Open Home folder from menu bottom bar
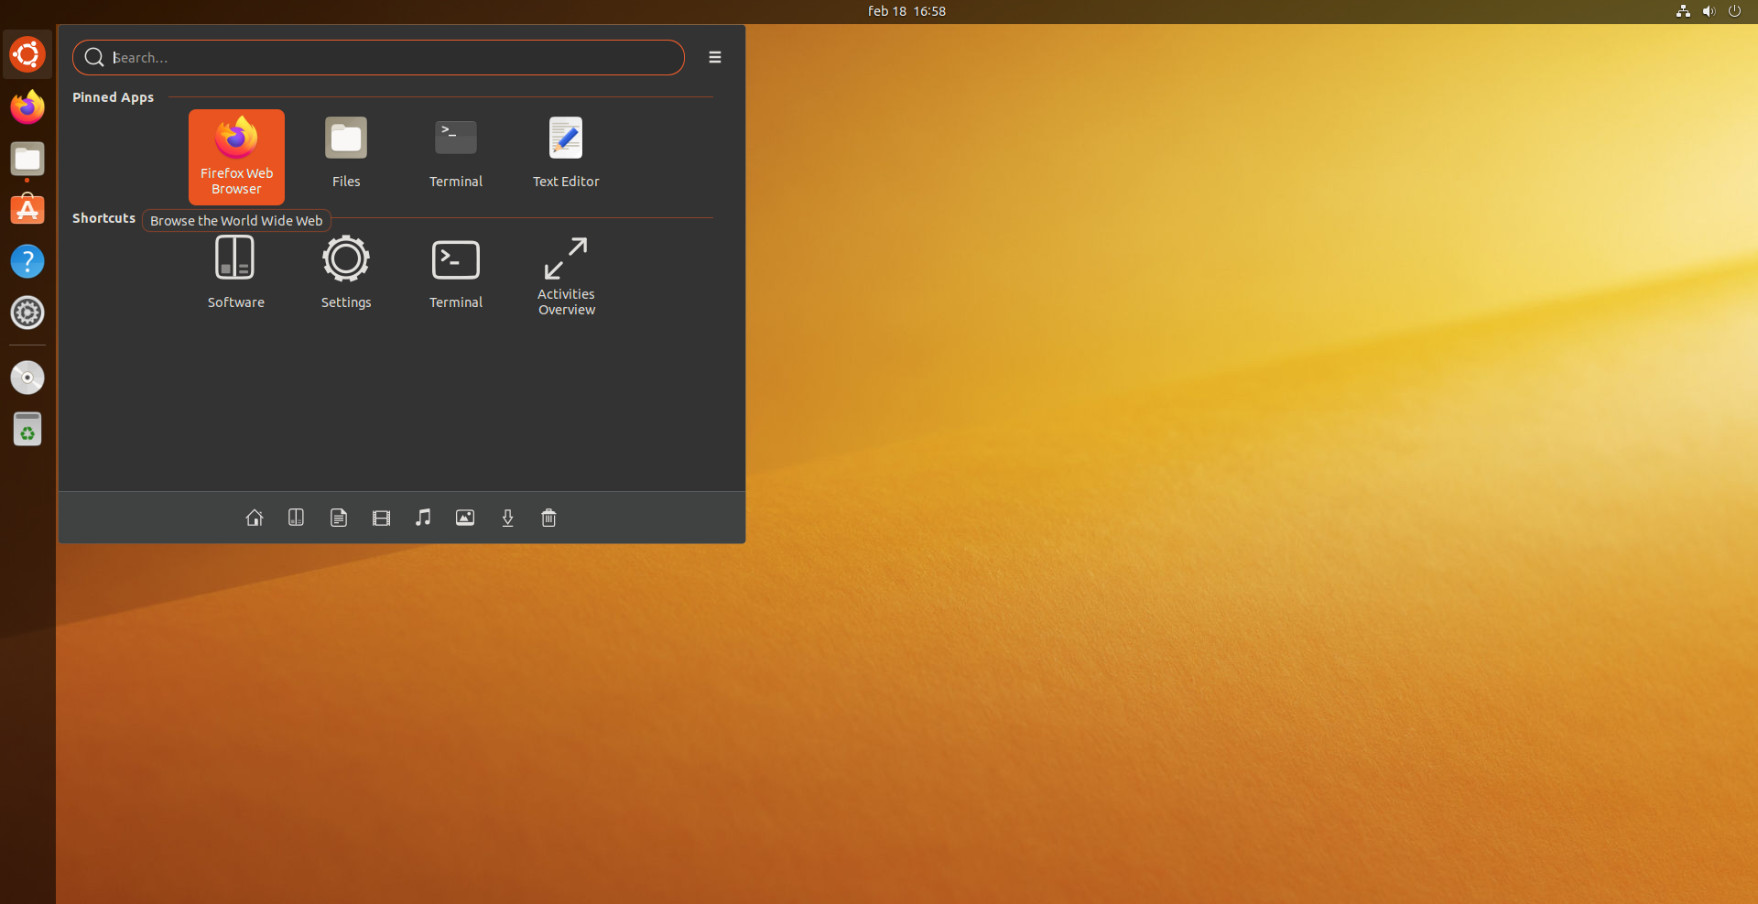 254,518
